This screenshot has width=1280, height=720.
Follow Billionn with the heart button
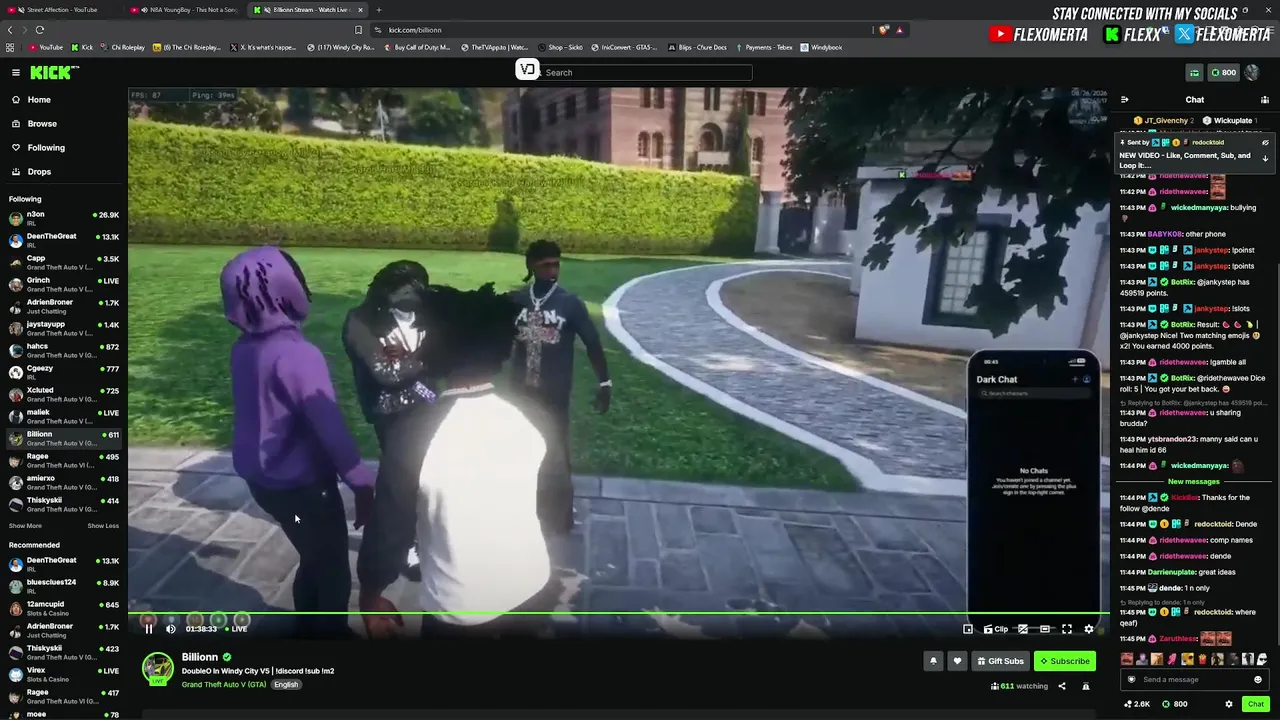click(957, 661)
